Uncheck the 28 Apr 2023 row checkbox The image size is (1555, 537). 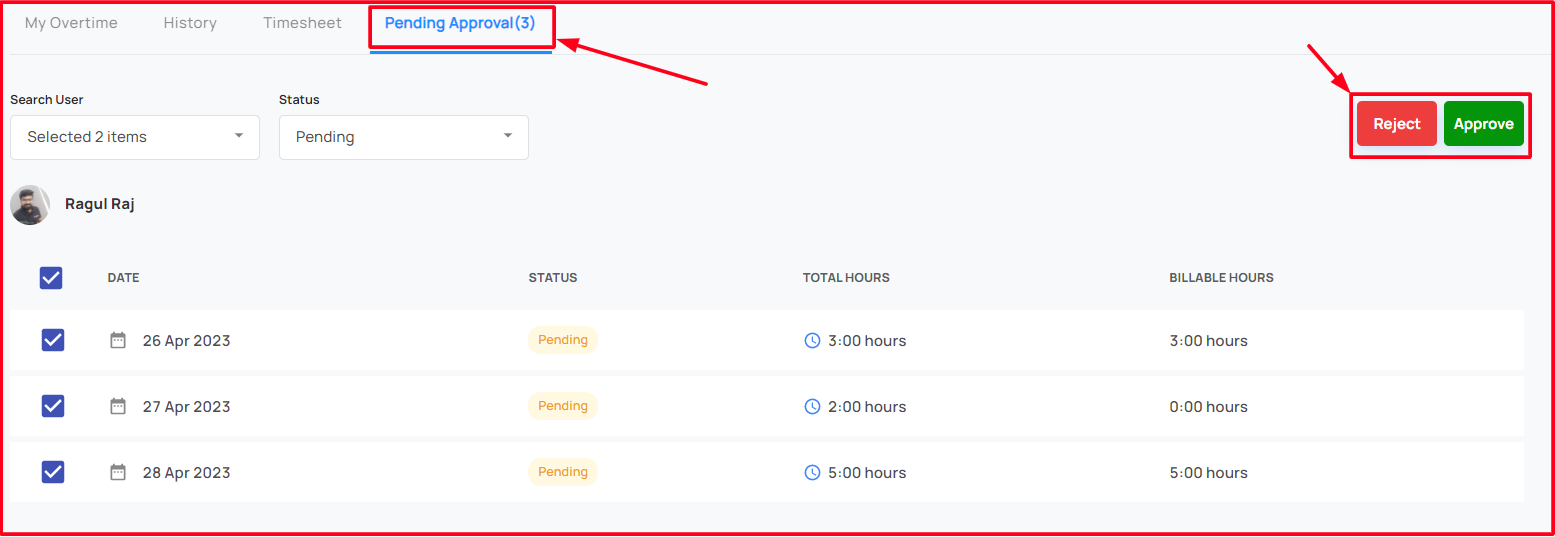(53, 472)
